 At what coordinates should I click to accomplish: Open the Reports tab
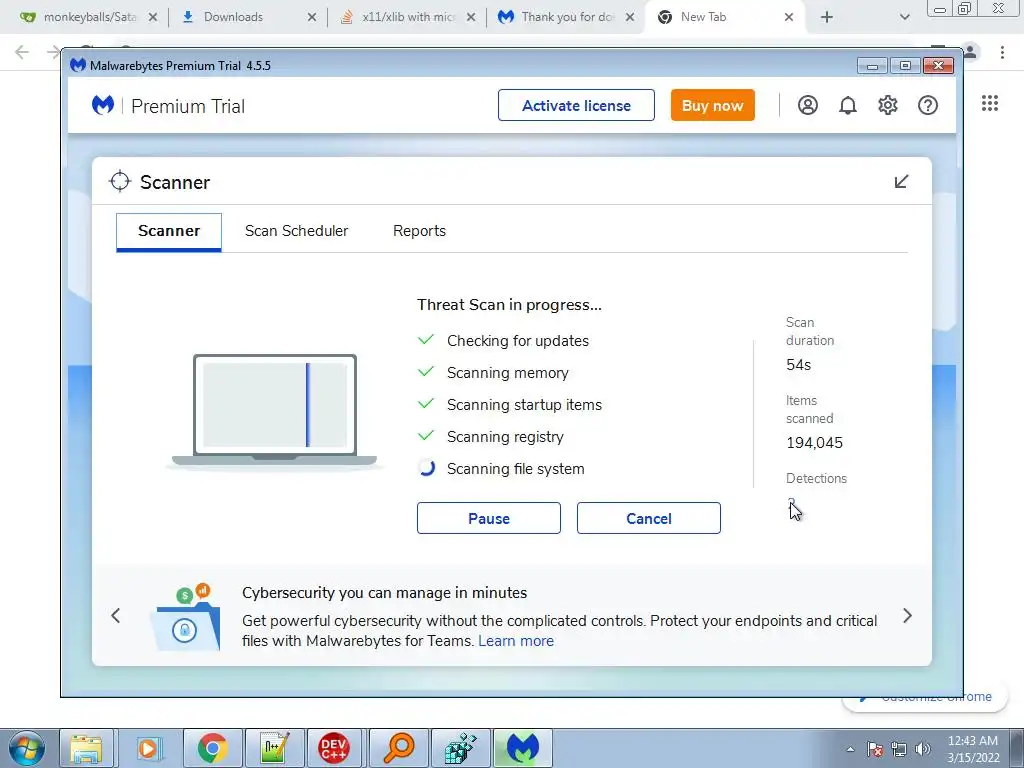coord(419,231)
